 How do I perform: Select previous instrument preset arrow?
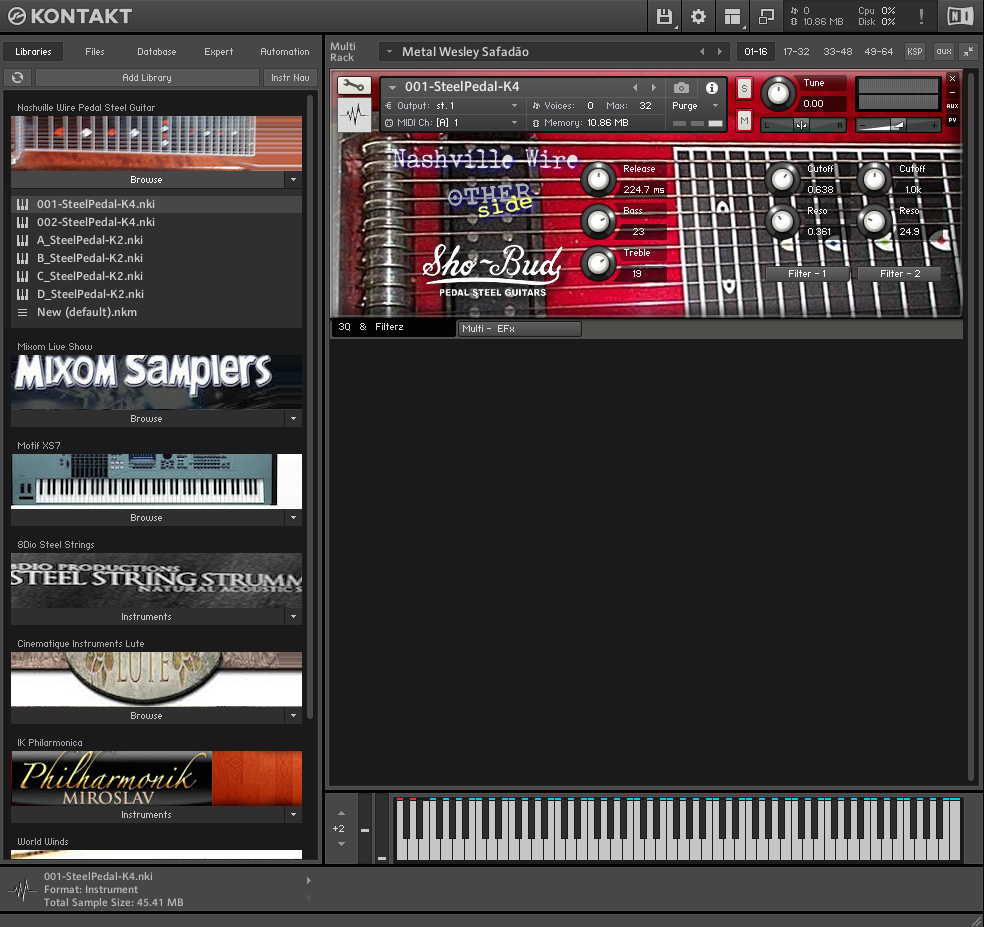click(635, 87)
